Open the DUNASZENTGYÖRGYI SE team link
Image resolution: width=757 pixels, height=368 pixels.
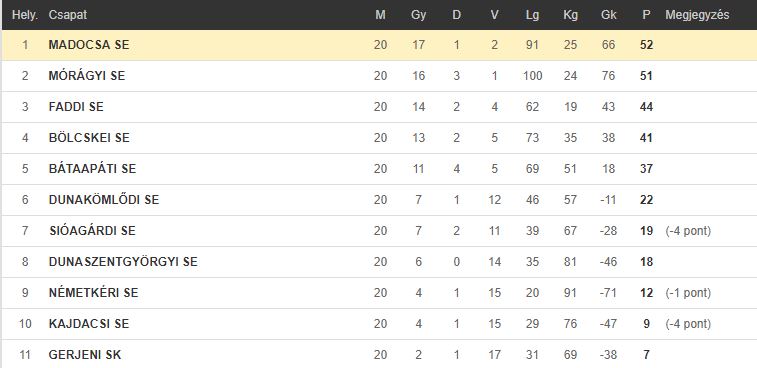pyautogui.click(x=123, y=262)
